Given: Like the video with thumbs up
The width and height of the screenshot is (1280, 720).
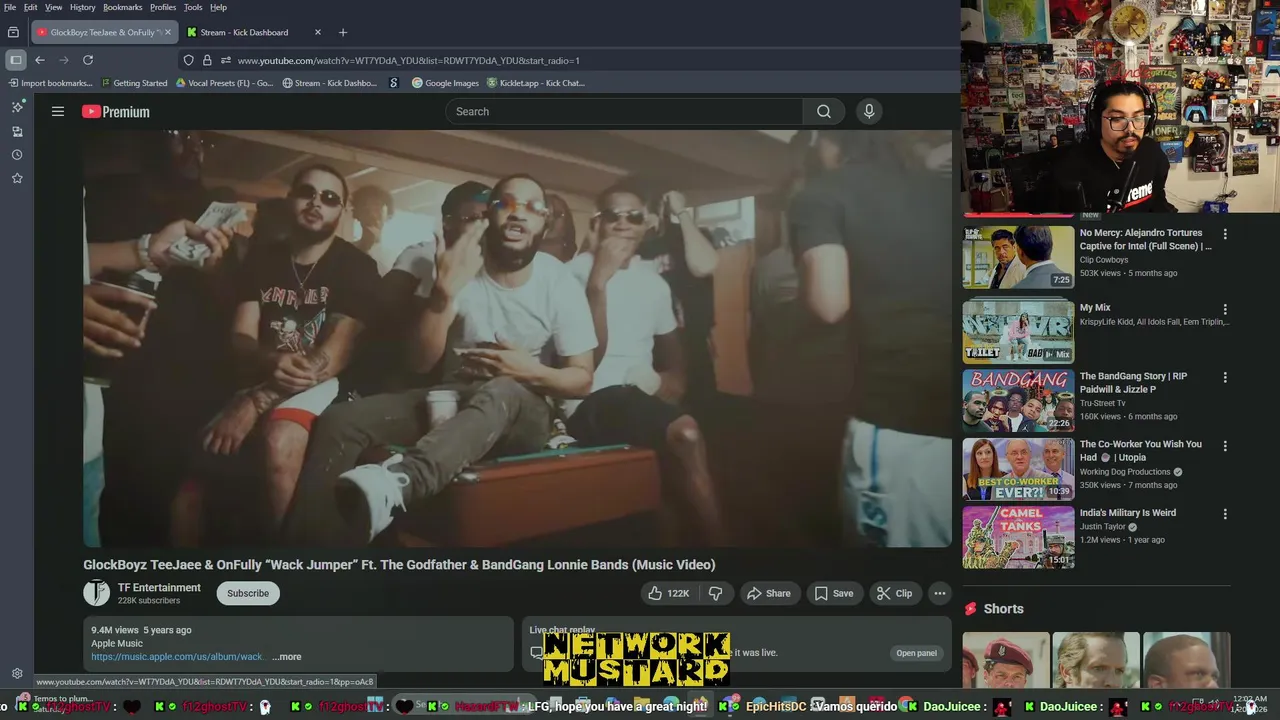Looking at the screenshot, I should (668, 593).
